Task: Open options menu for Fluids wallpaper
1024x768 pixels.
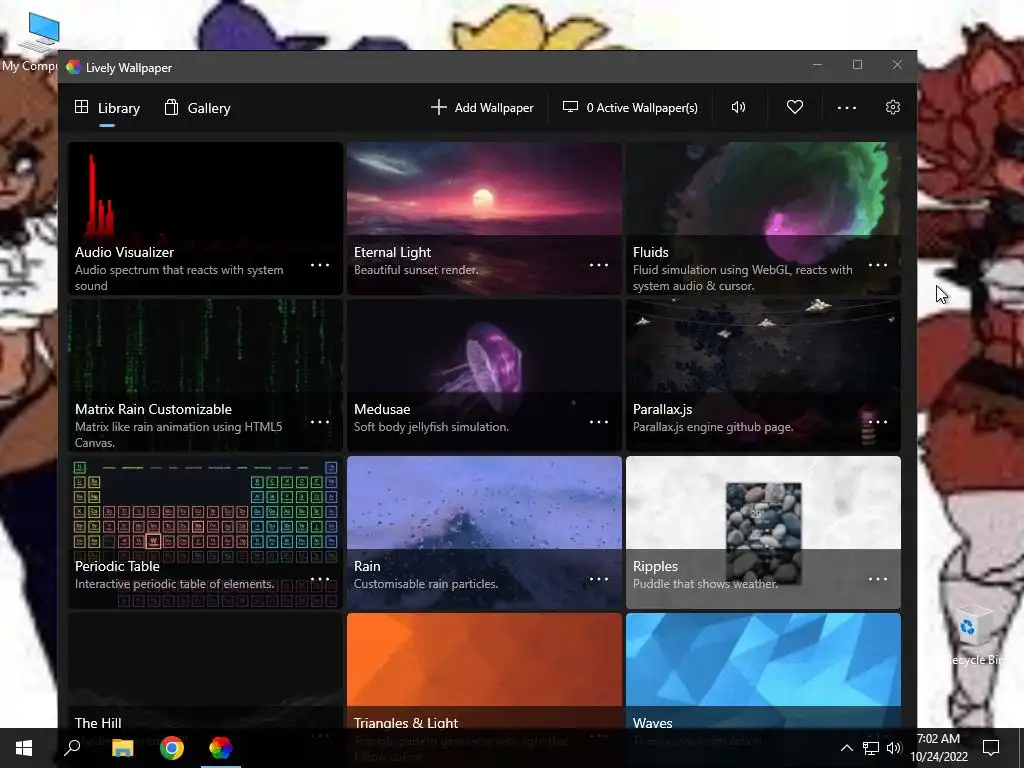Action: (x=878, y=265)
